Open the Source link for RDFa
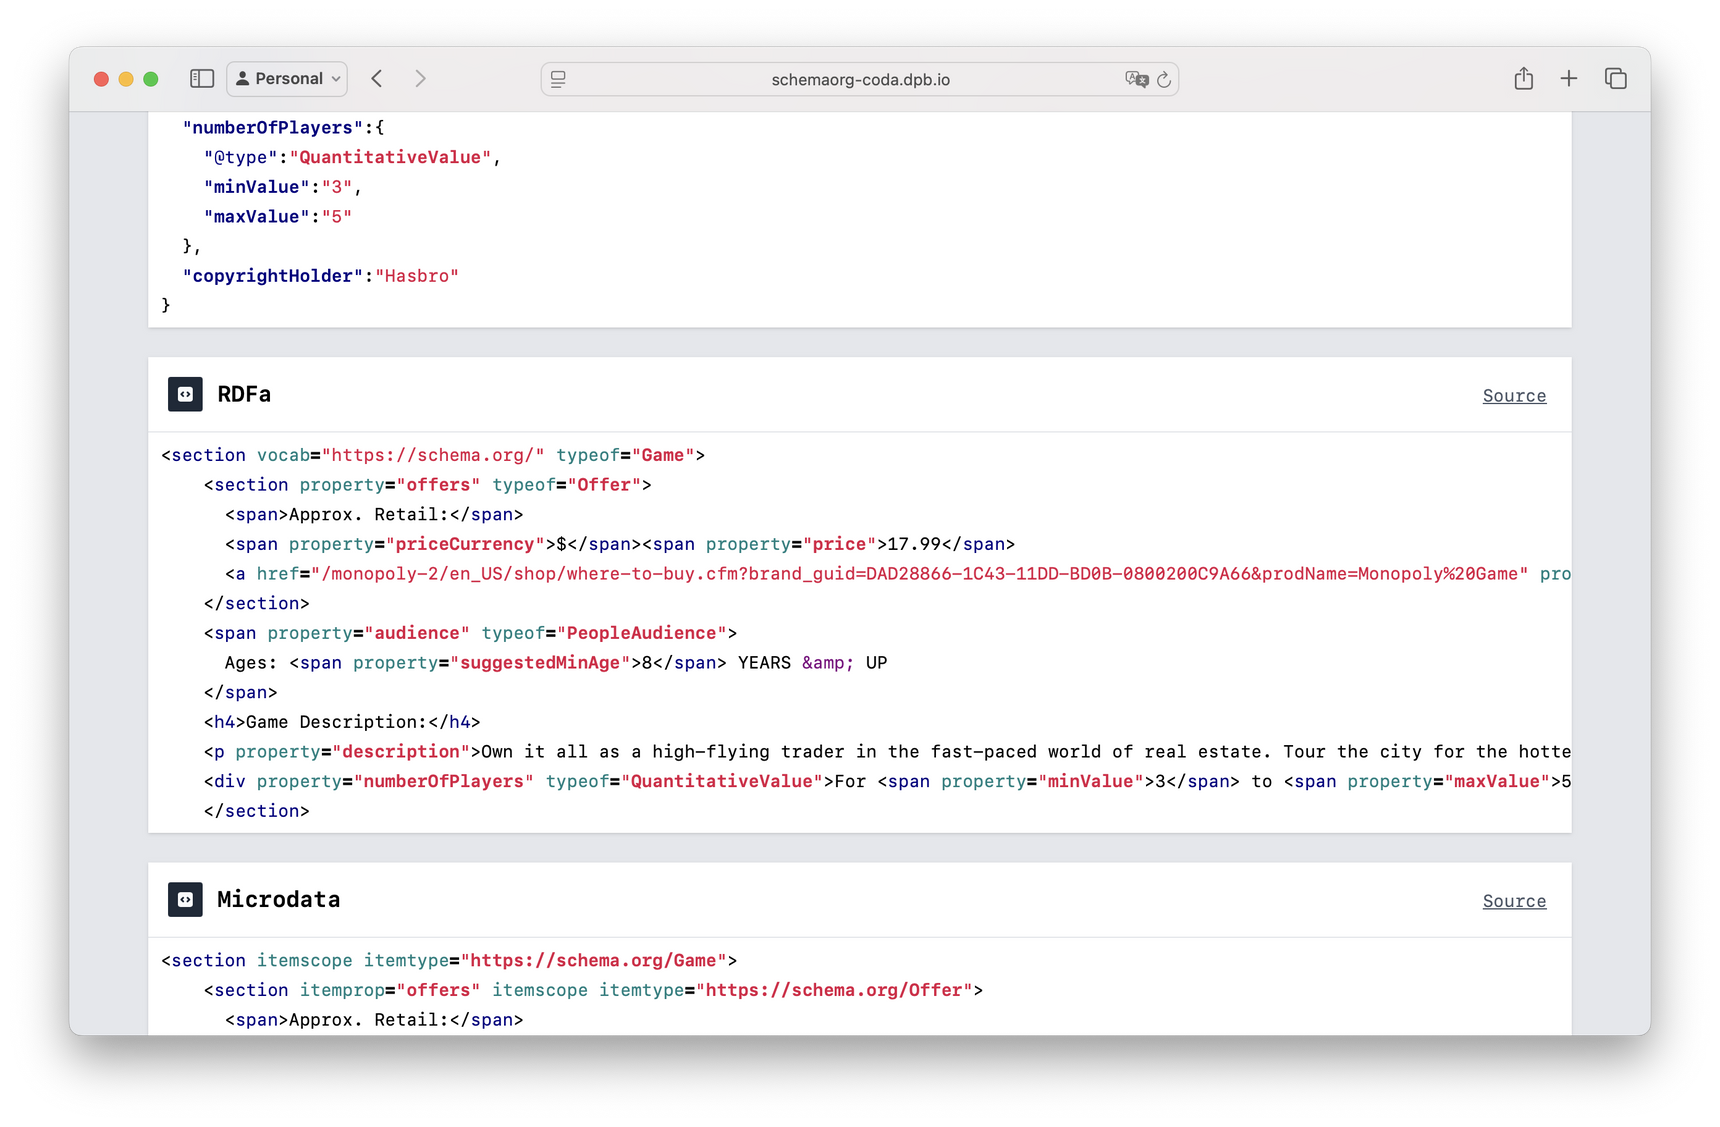The width and height of the screenshot is (1720, 1127). pos(1513,395)
